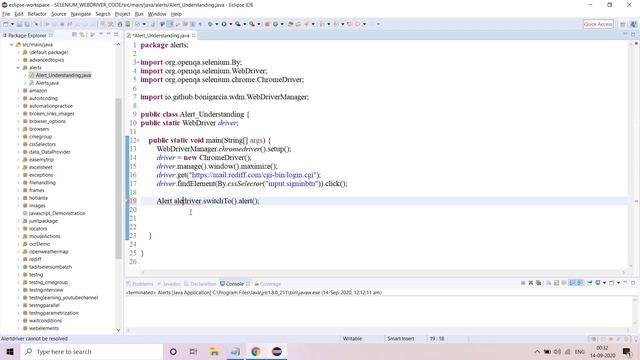Click the Writable status bar entry
The image size is (640, 360).
pos(352,339)
